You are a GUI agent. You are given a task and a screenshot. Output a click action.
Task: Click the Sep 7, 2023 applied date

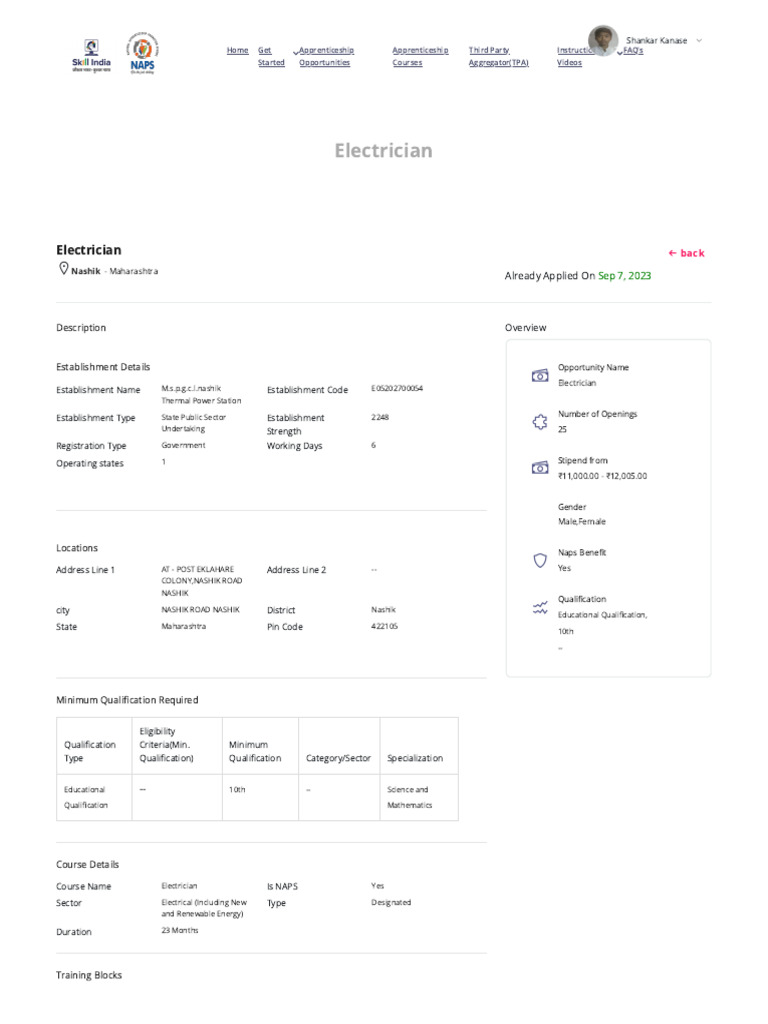coord(624,275)
